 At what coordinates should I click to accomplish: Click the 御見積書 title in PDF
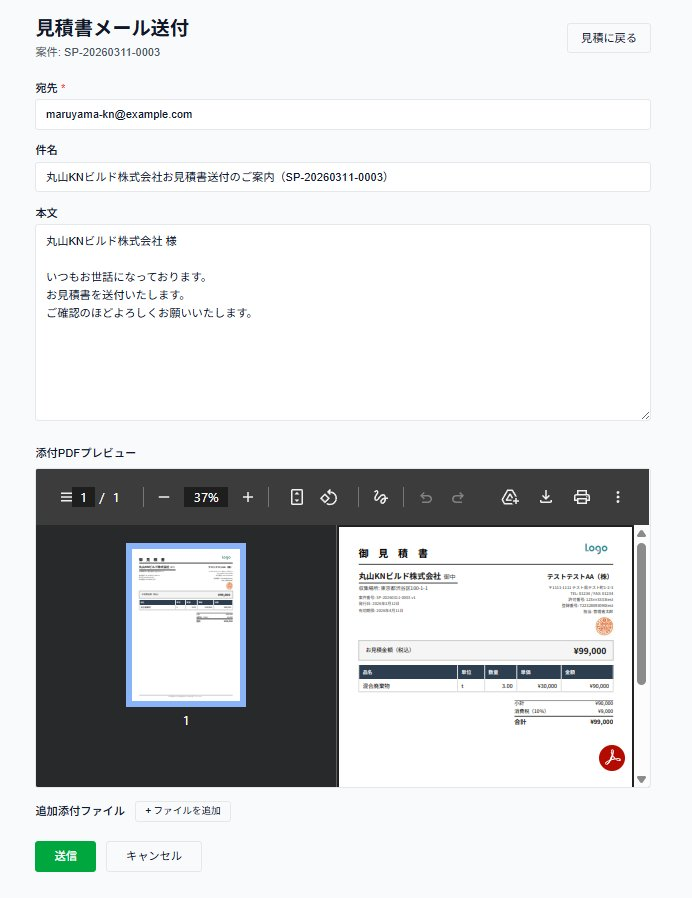(x=393, y=553)
